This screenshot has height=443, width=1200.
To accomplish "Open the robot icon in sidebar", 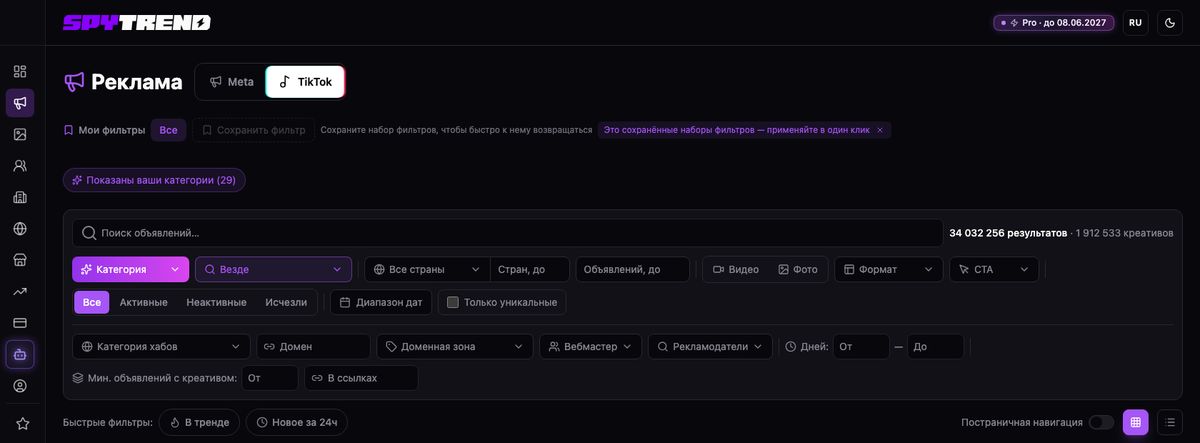I will pos(20,354).
